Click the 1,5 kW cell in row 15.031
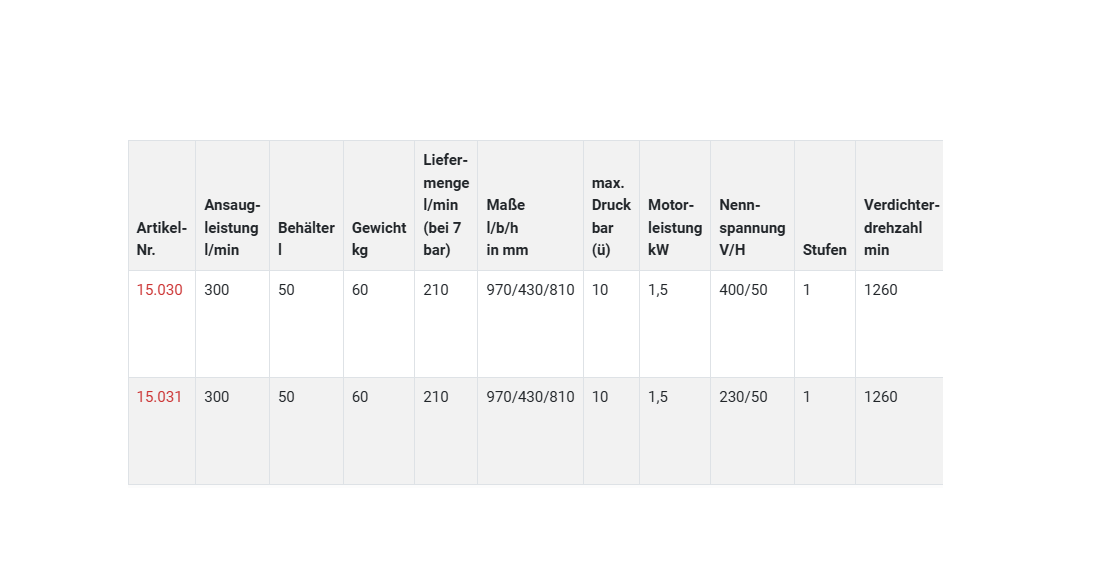This screenshot has height=583, width=1115. pos(658,397)
